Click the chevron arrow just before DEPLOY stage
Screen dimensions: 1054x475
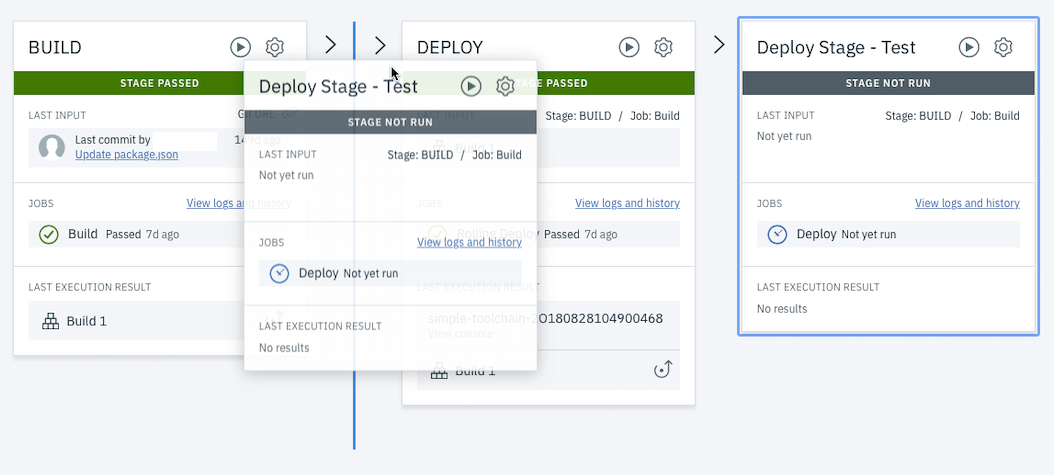(380, 45)
